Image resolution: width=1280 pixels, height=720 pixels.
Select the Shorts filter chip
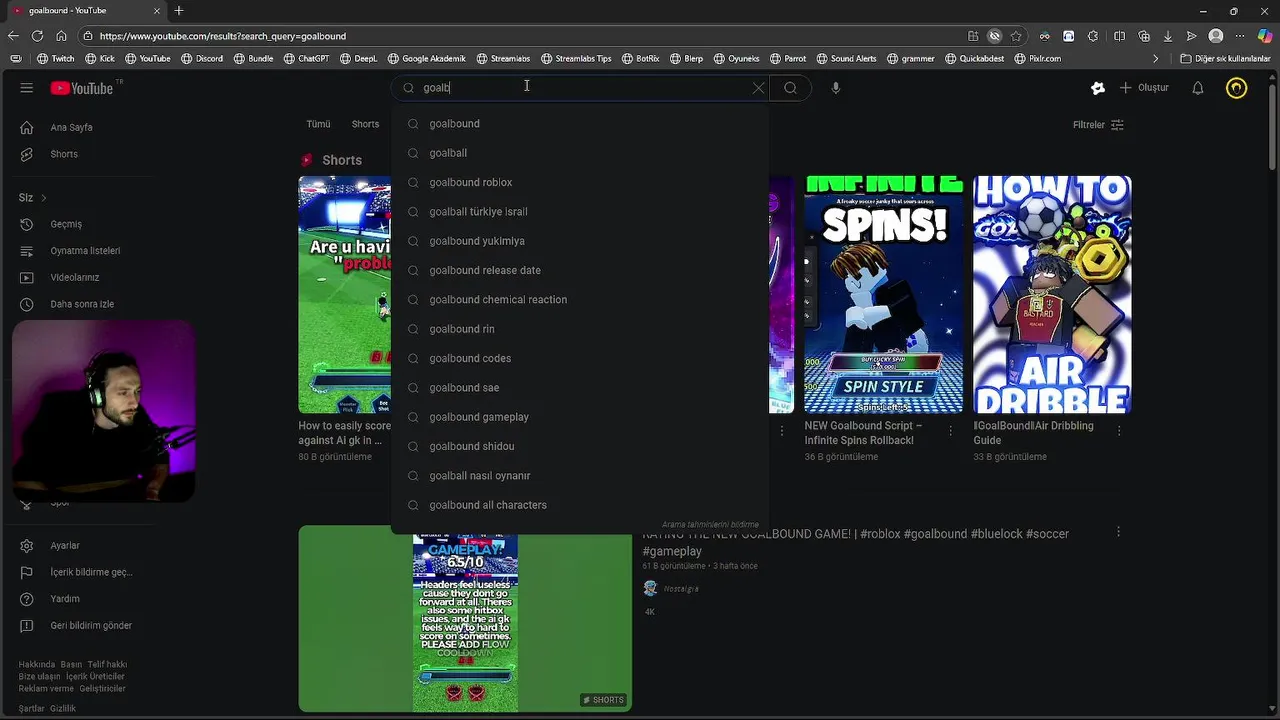(x=365, y=124)
